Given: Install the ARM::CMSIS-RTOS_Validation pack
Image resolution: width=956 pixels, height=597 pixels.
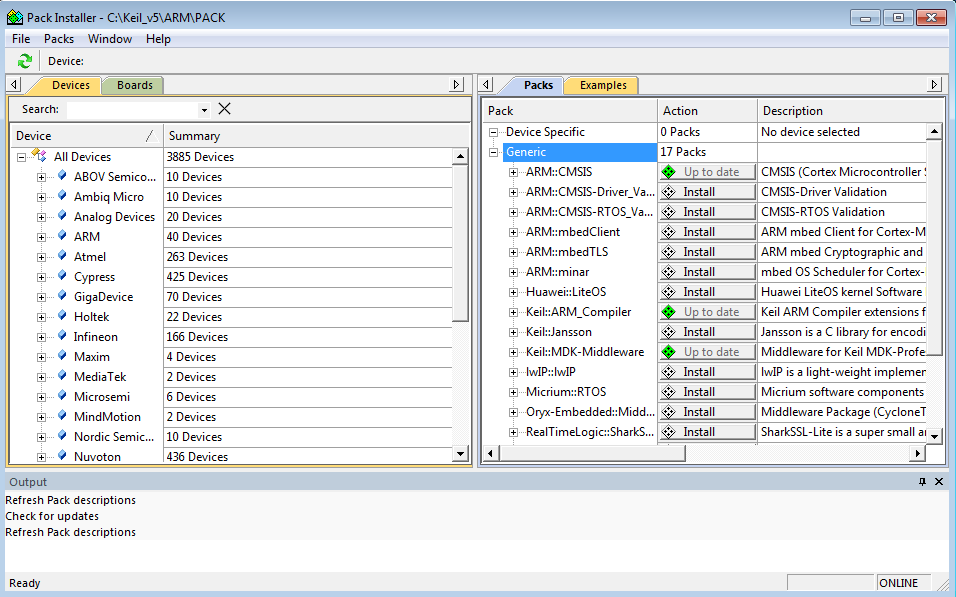Looking at the screenshot, I should click(x=707, y=212).
